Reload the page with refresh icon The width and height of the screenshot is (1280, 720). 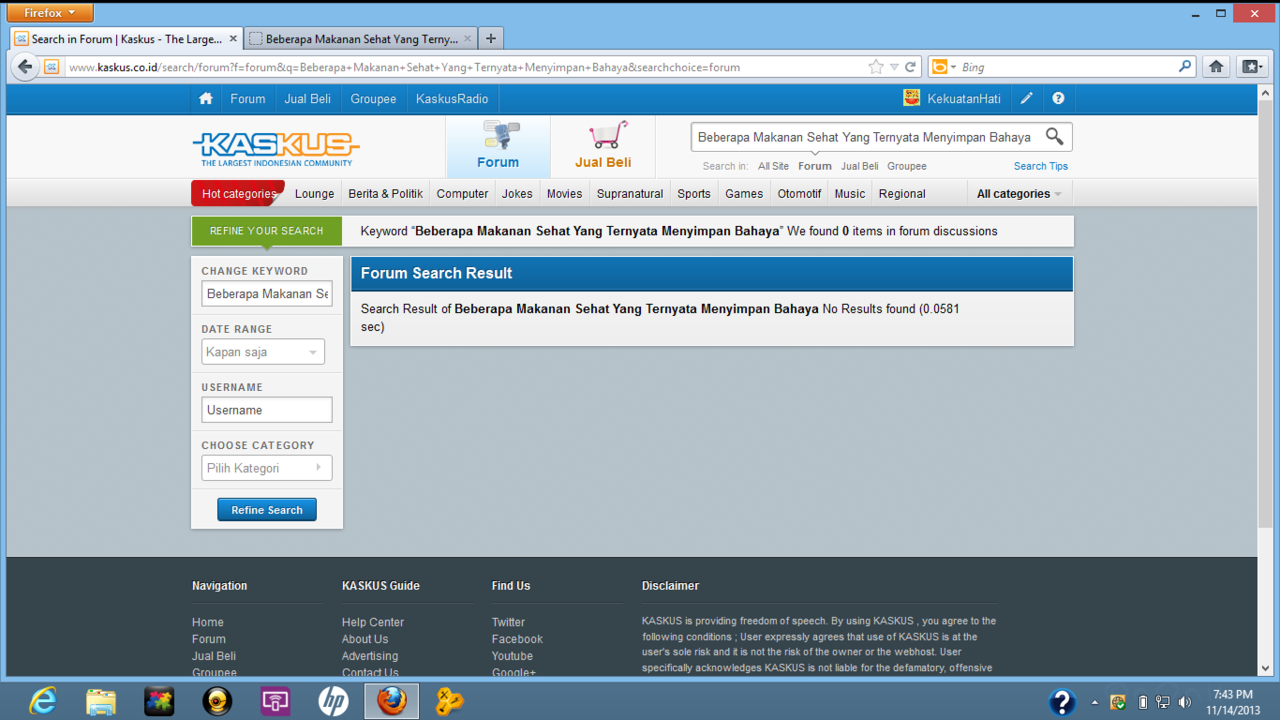tap(910, 67)
